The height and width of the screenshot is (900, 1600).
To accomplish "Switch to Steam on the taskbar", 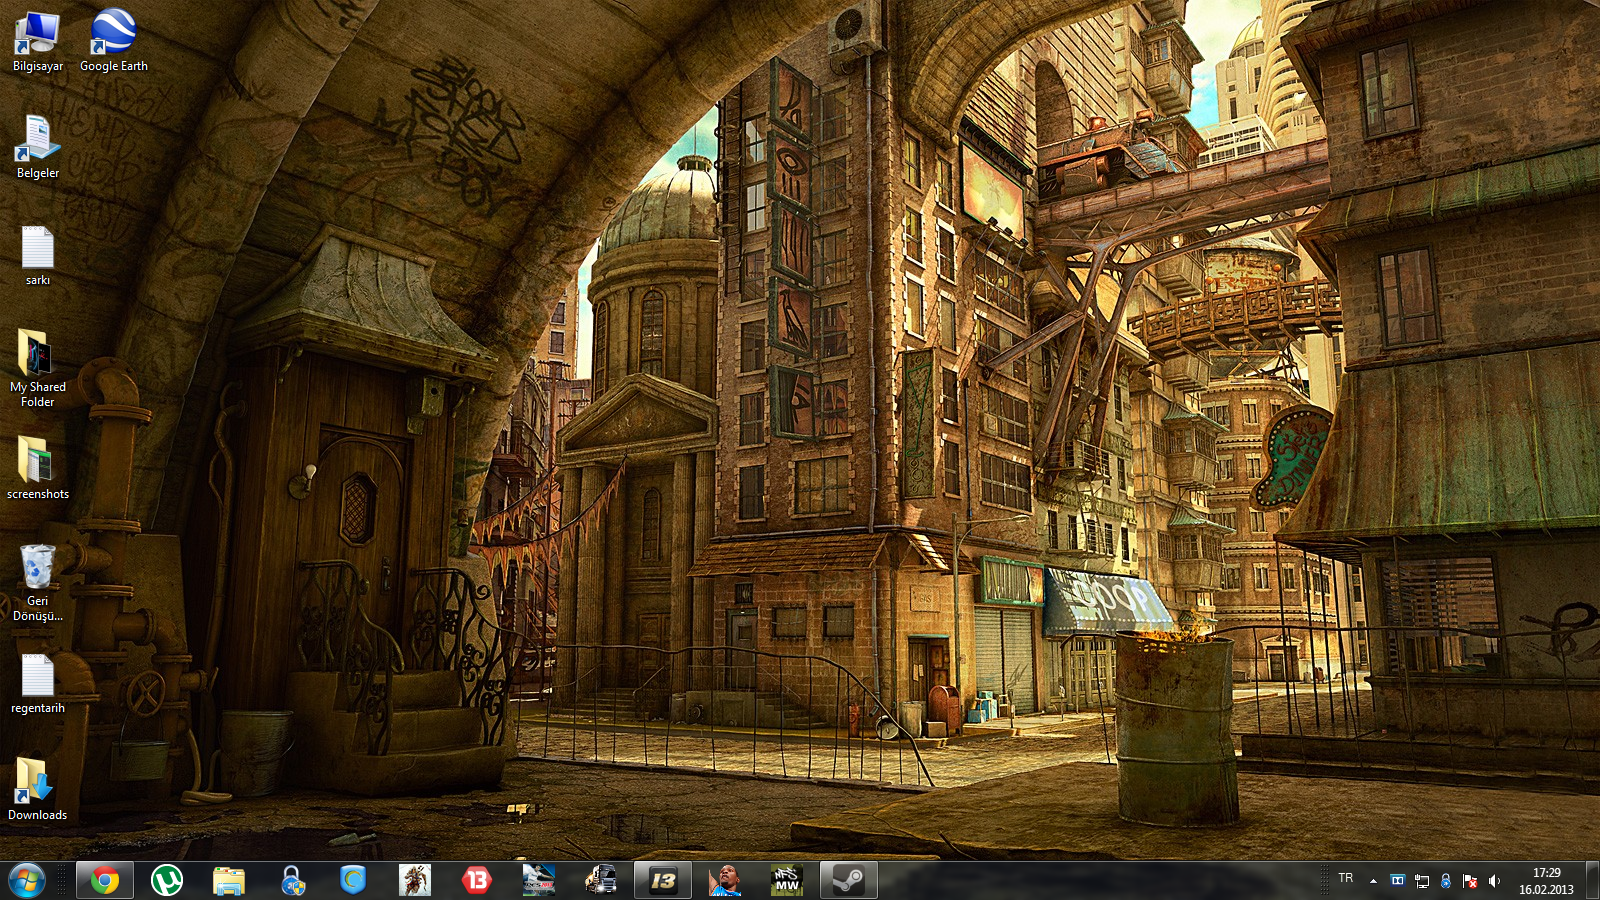I will coord(849,881).
